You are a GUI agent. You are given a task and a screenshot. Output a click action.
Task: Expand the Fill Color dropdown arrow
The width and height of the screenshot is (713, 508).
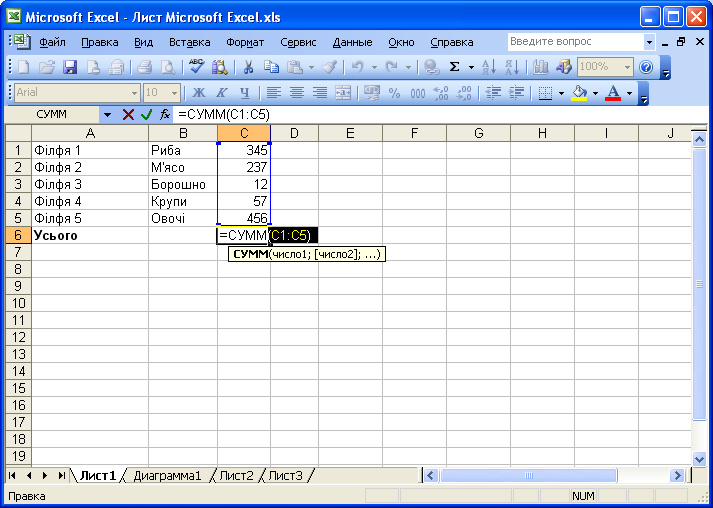[595, 94]
